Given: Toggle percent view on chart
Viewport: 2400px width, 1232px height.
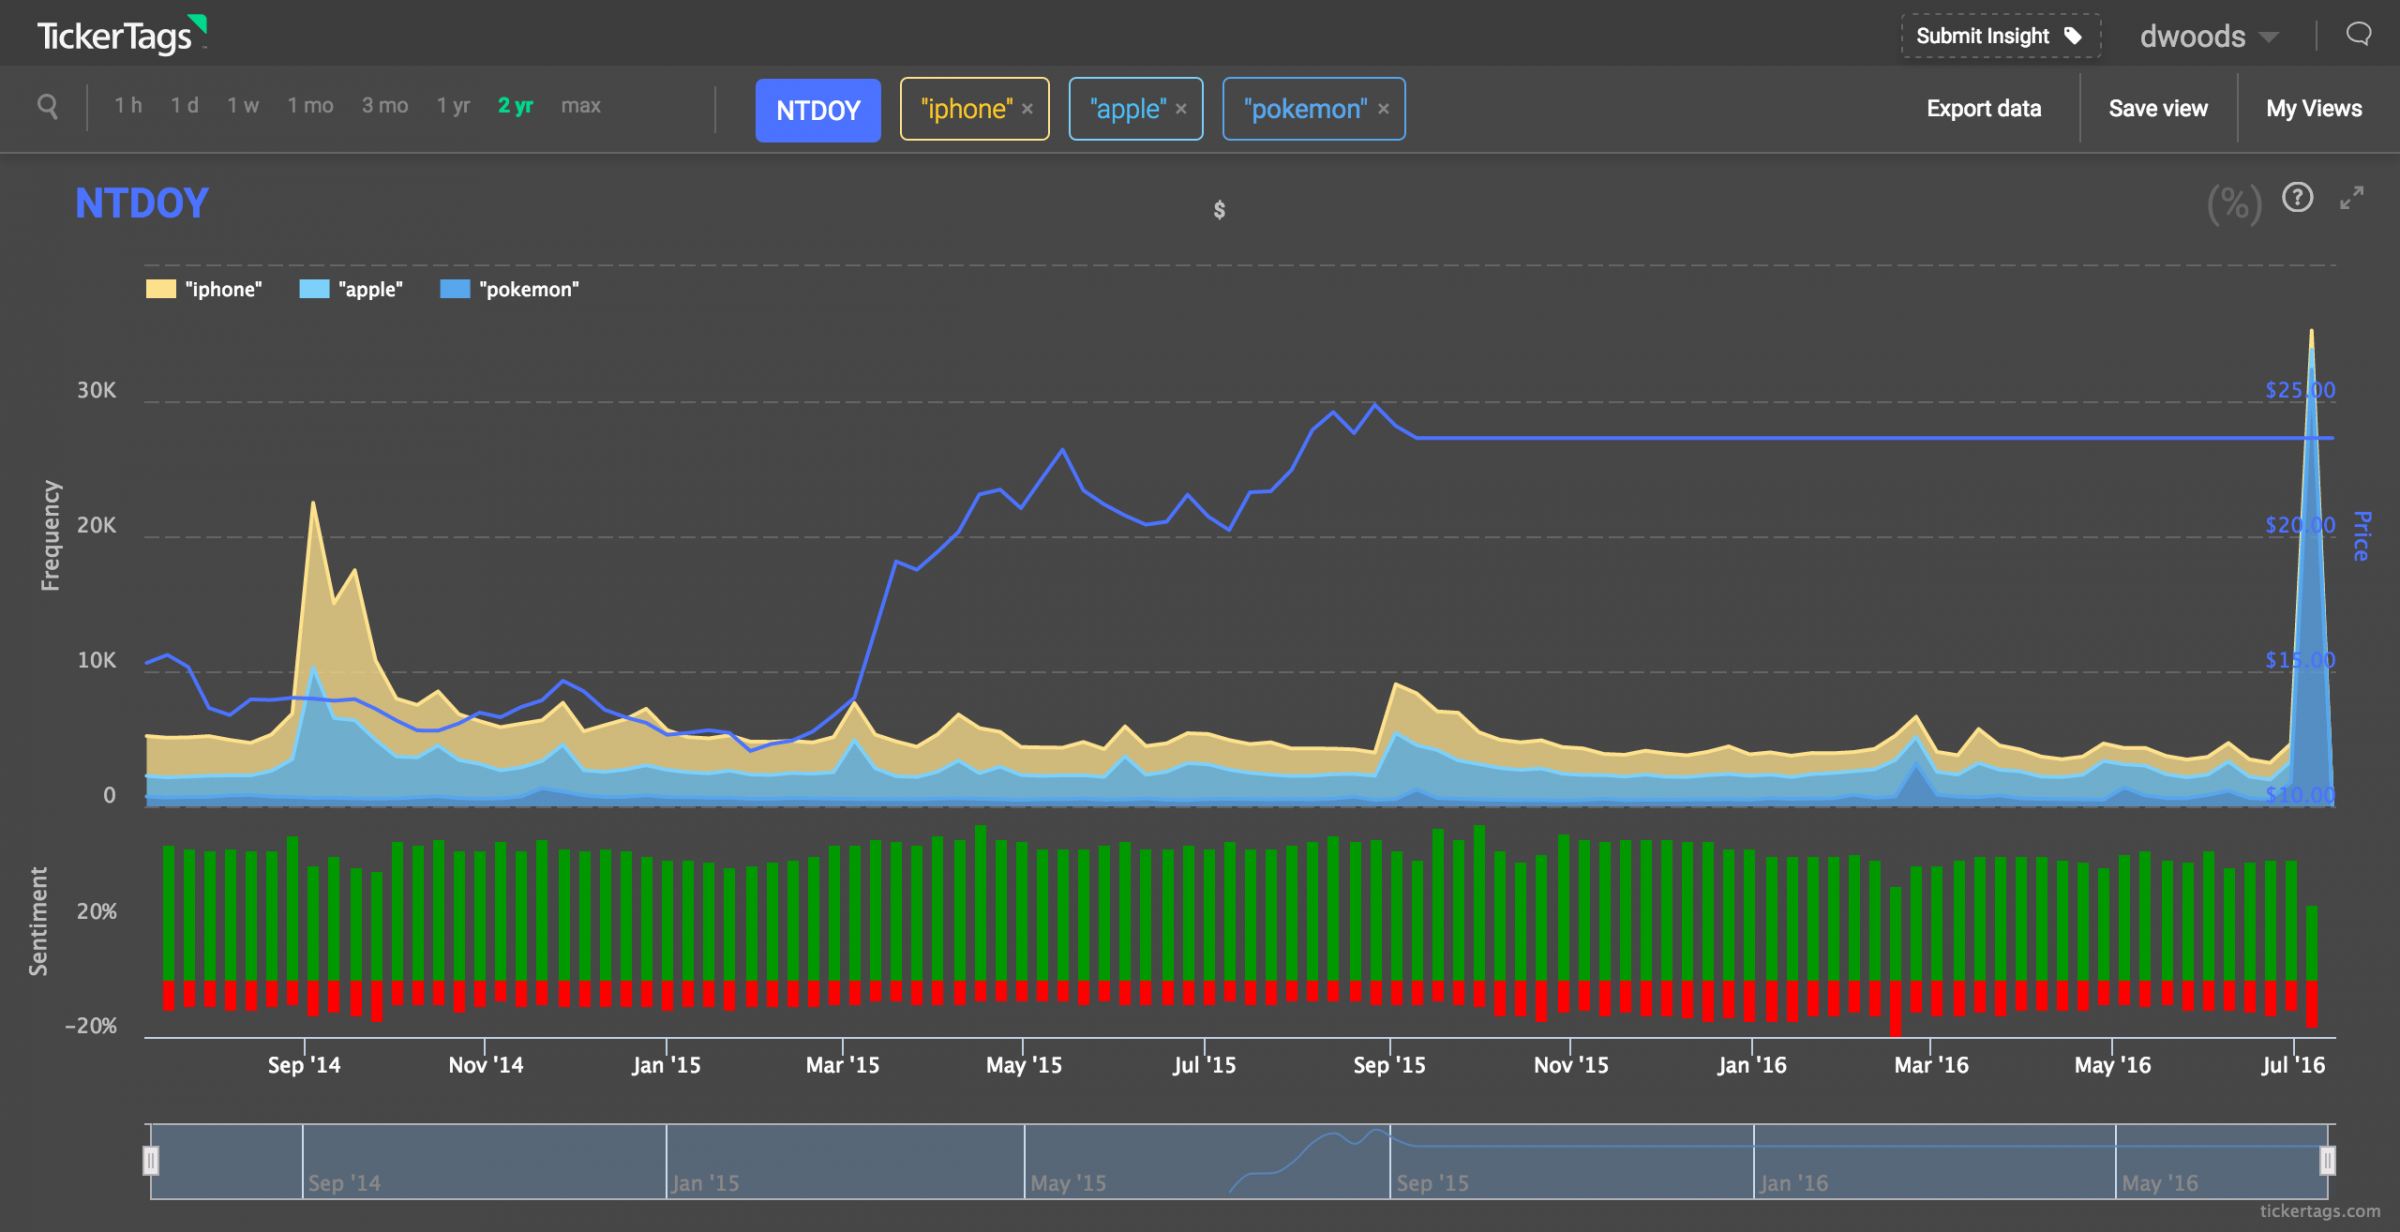Looking at the screenshot, I should click(x=2234, y=205).
